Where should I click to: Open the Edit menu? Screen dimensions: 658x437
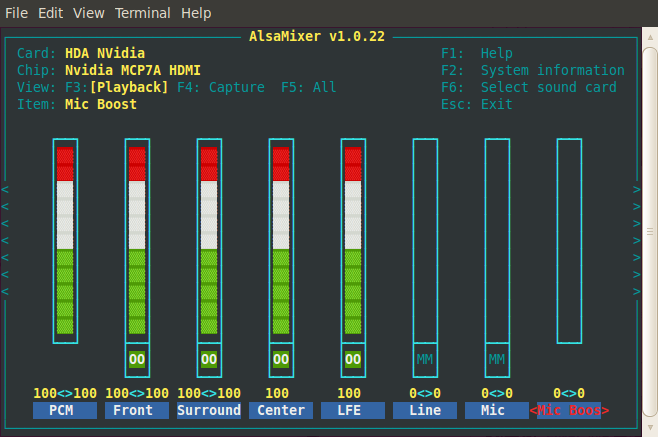tap(53, 13)
